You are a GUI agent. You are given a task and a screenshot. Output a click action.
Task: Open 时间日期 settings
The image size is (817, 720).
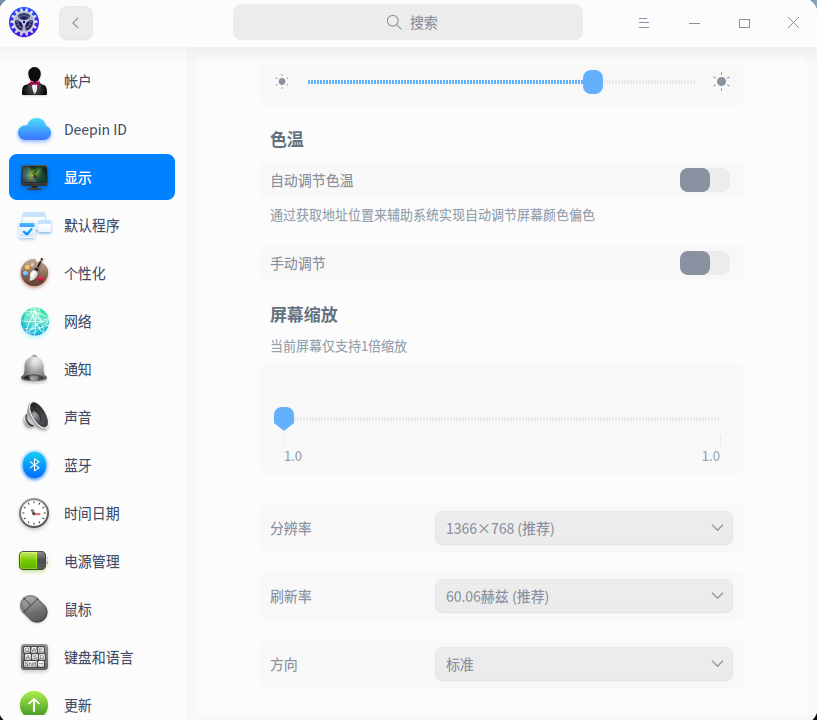point(92,513)
